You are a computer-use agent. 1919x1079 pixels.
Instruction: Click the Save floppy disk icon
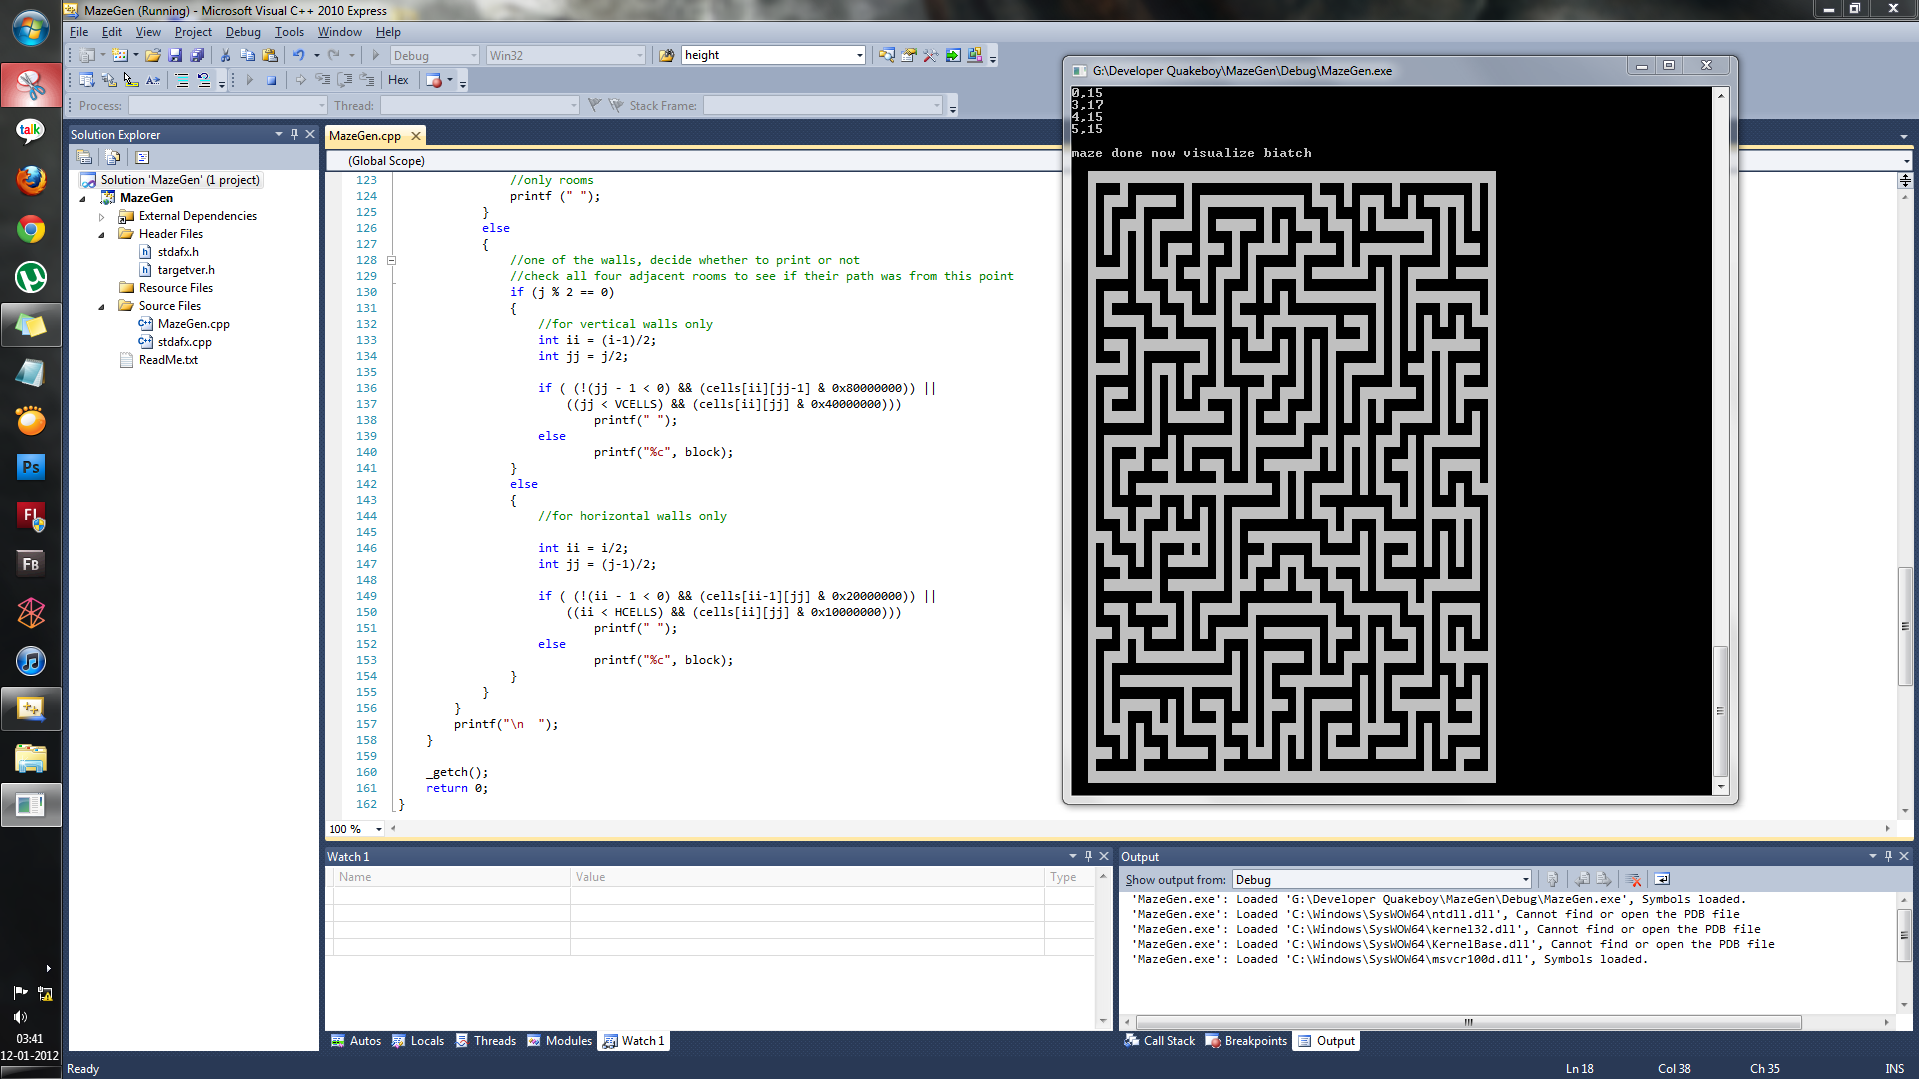coord(175,55)
